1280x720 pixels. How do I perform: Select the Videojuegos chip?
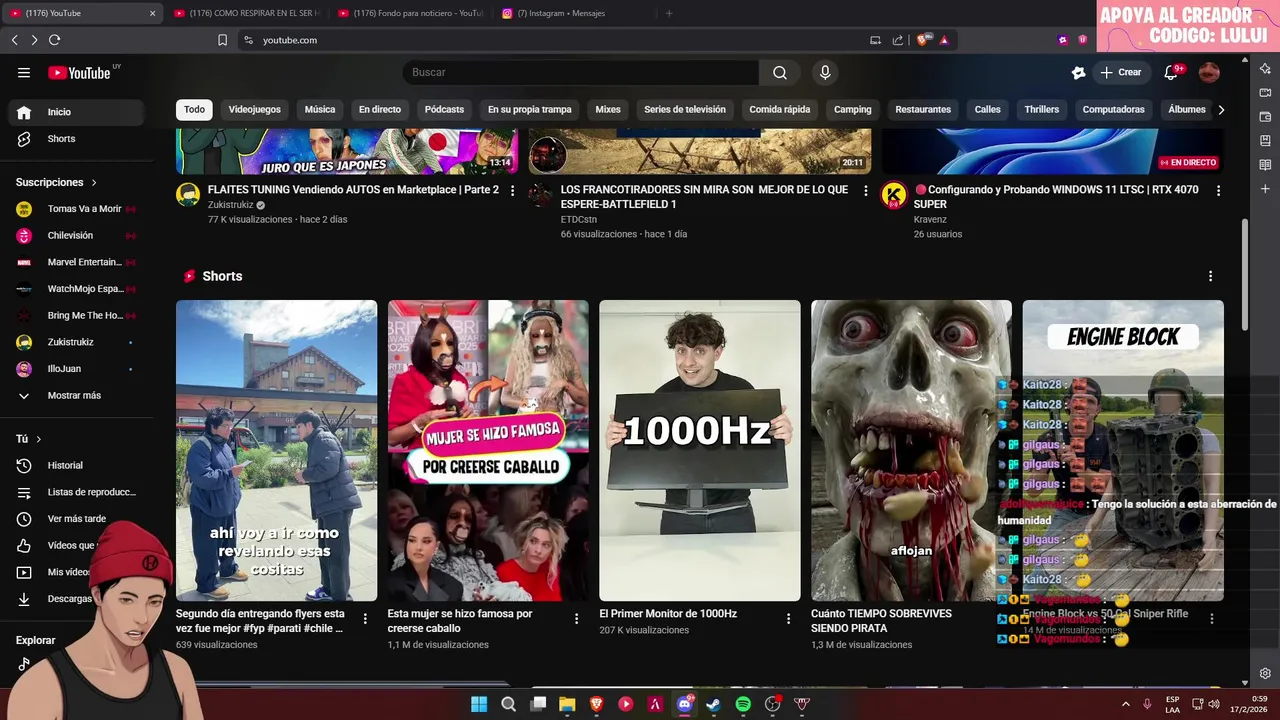tap(255, 109)
